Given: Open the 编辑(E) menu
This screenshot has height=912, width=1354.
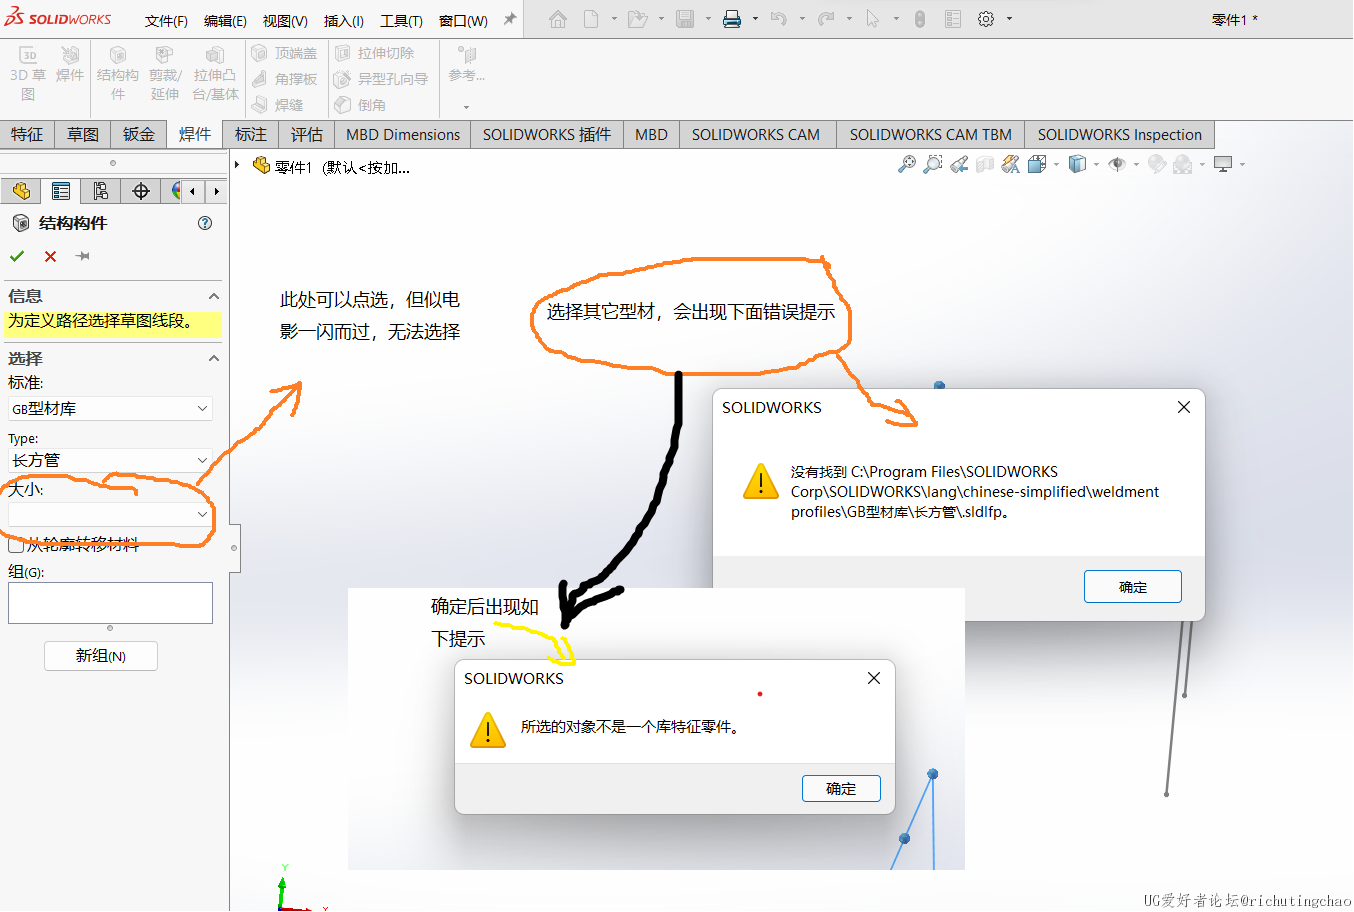Looking at the screenshot, I should click(225, 21).
